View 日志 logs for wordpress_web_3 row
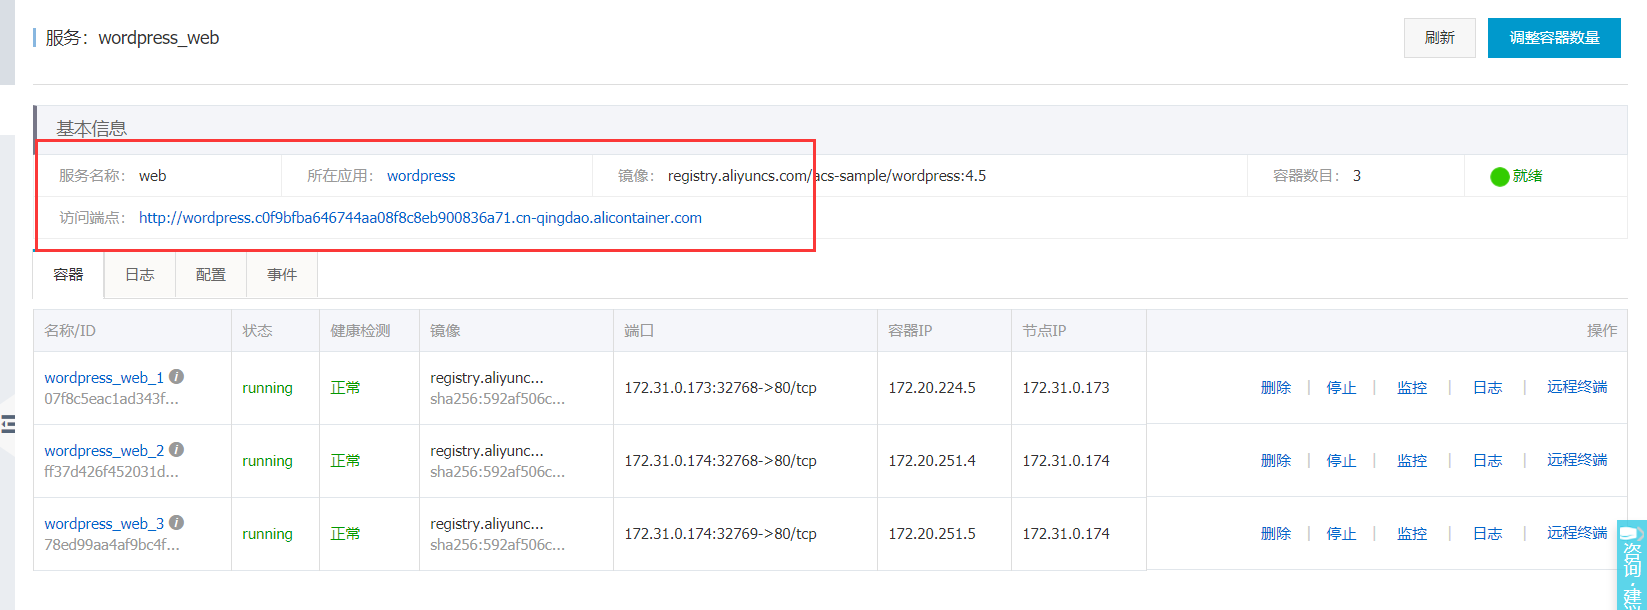Viewport: 1647px width, 610px height. (1487, 534)
